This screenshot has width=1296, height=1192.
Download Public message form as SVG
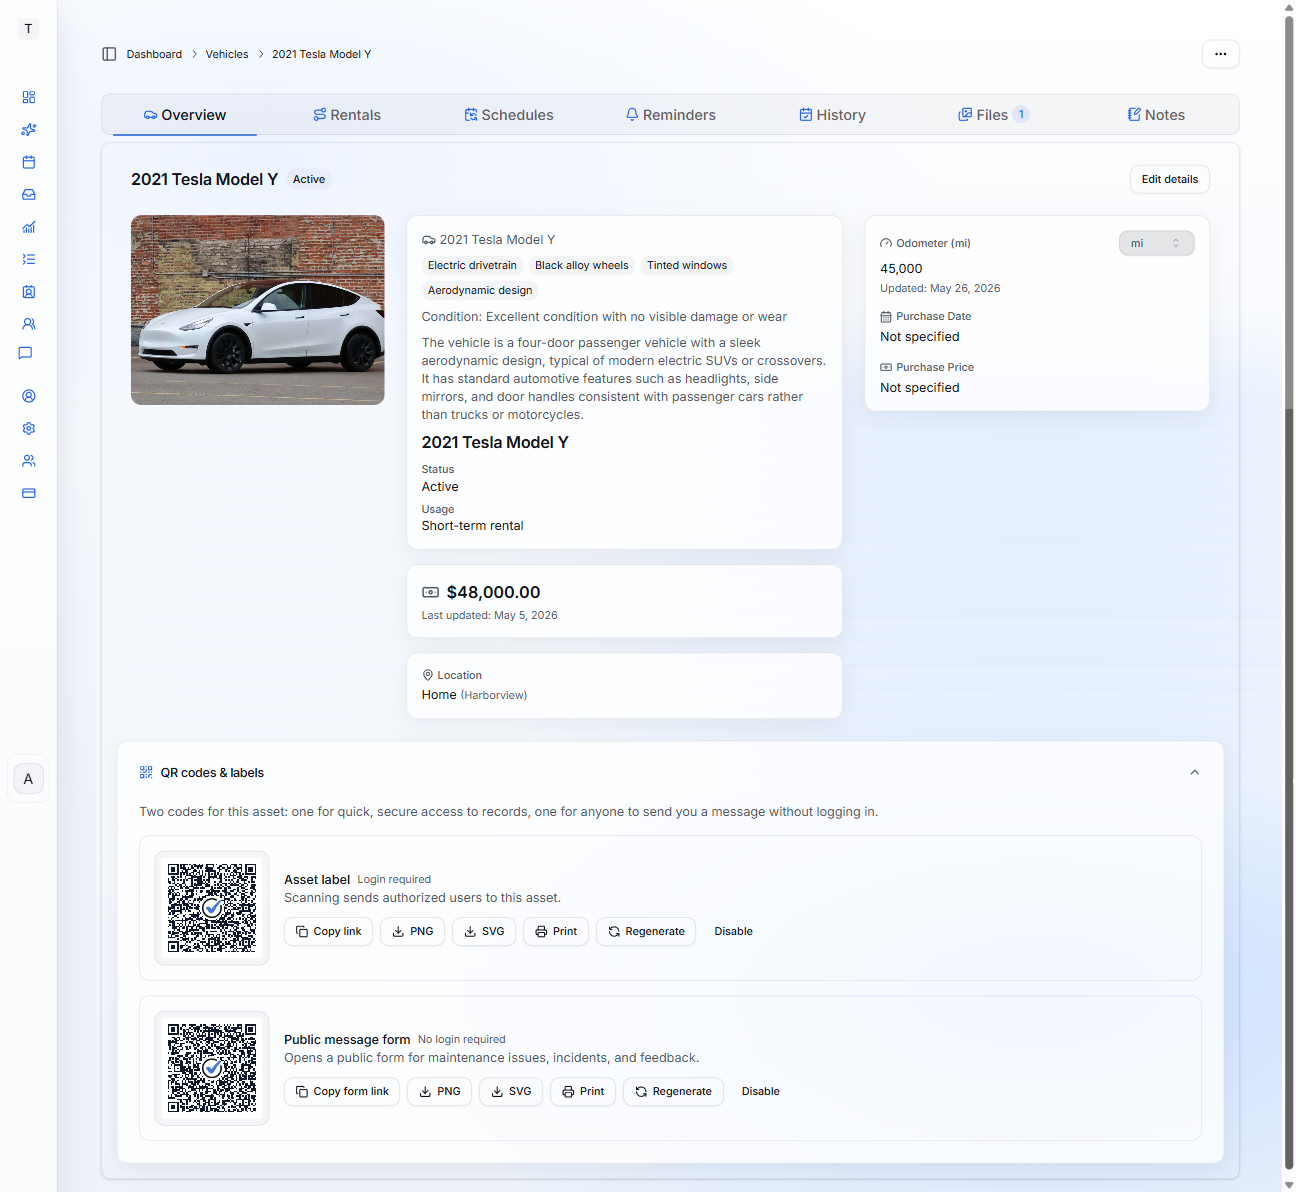click(x=511, y=1091)
